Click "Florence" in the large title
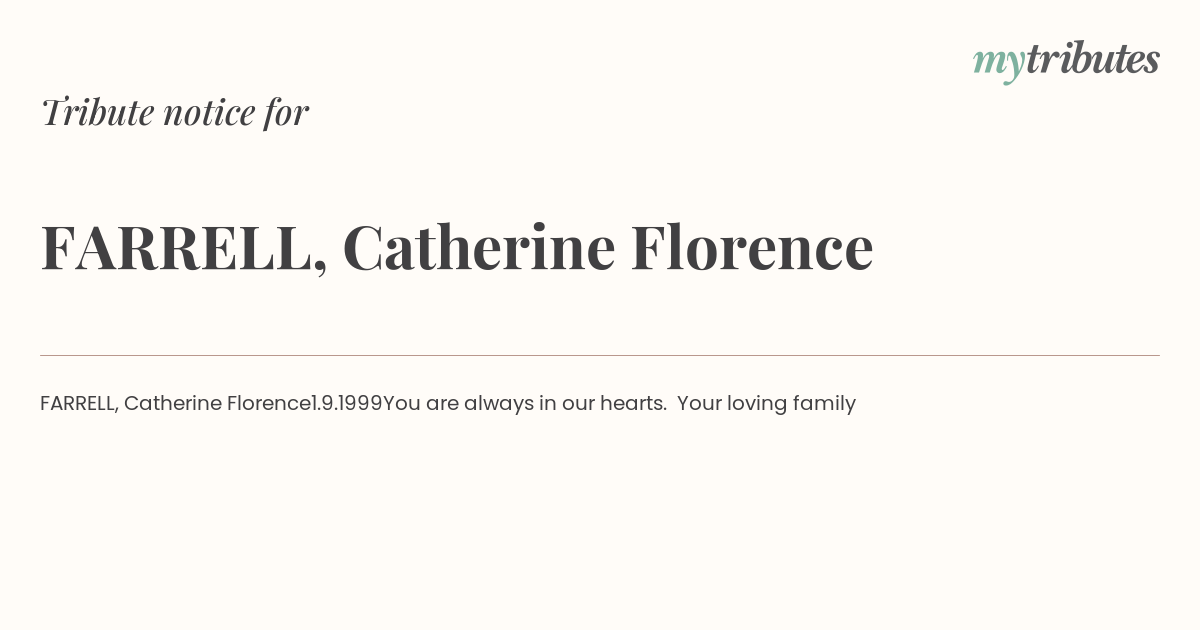 coord(752,247)
